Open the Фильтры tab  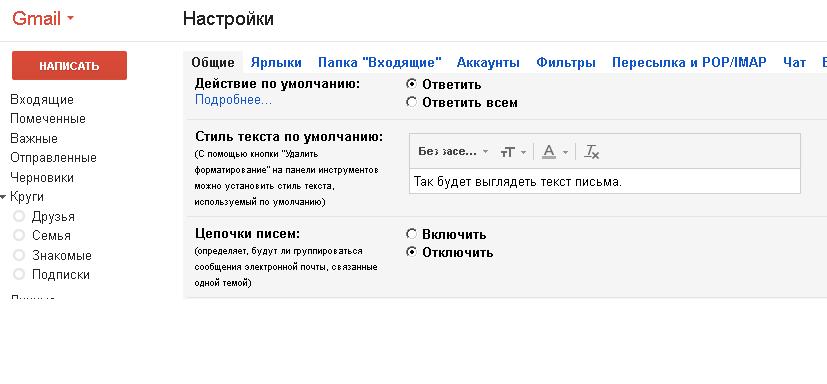click(x=566, y=63)
